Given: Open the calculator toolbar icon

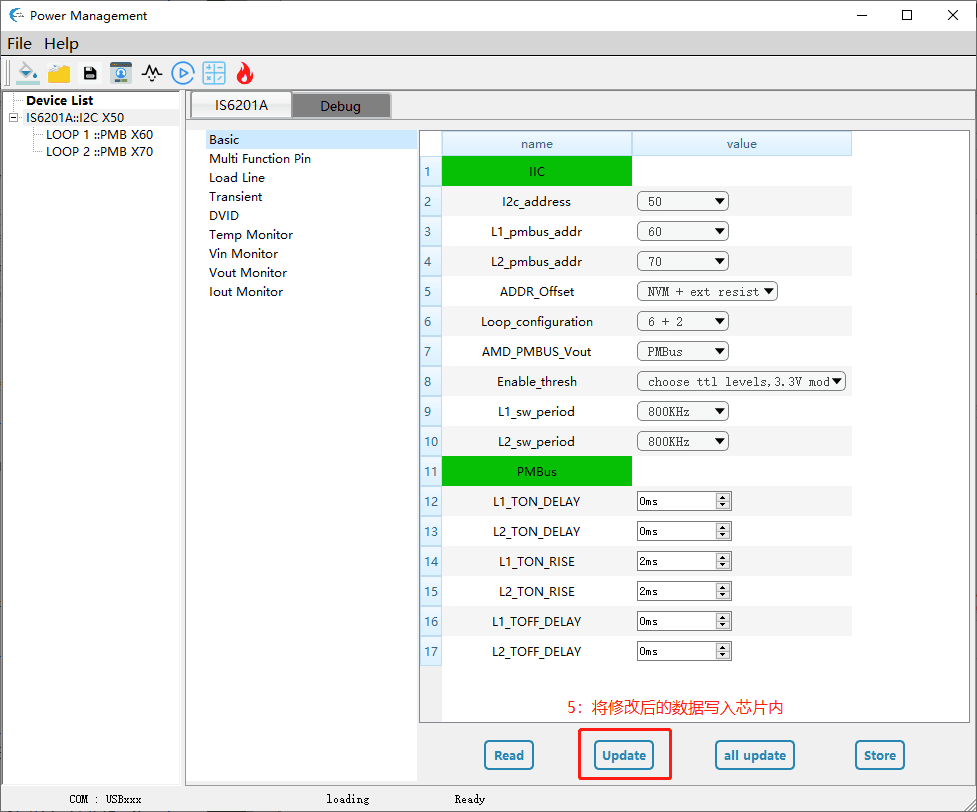Looking at the screenshot, I should coord(214,73).
